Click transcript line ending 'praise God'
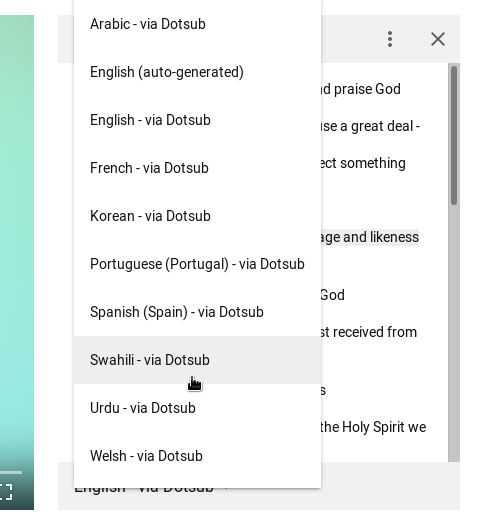The image size is (482, 526). tap(361, 89)
